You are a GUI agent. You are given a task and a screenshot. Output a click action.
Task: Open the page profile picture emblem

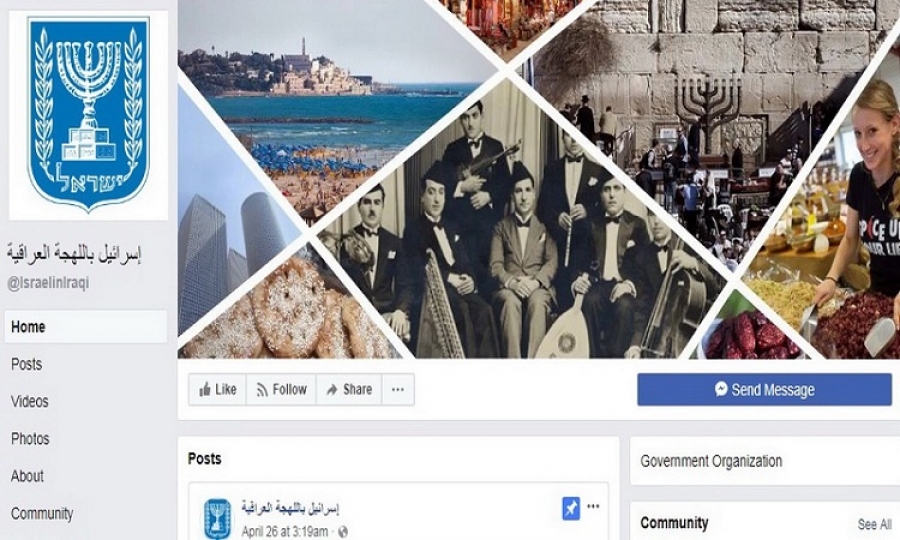point(88,115)
